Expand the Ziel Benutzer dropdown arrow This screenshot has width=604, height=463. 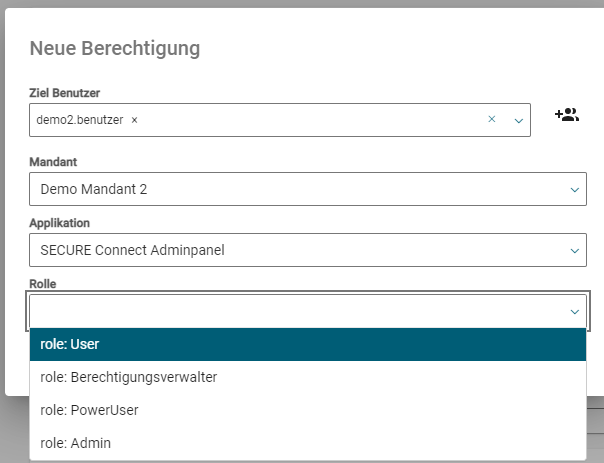tap(519, 121)
